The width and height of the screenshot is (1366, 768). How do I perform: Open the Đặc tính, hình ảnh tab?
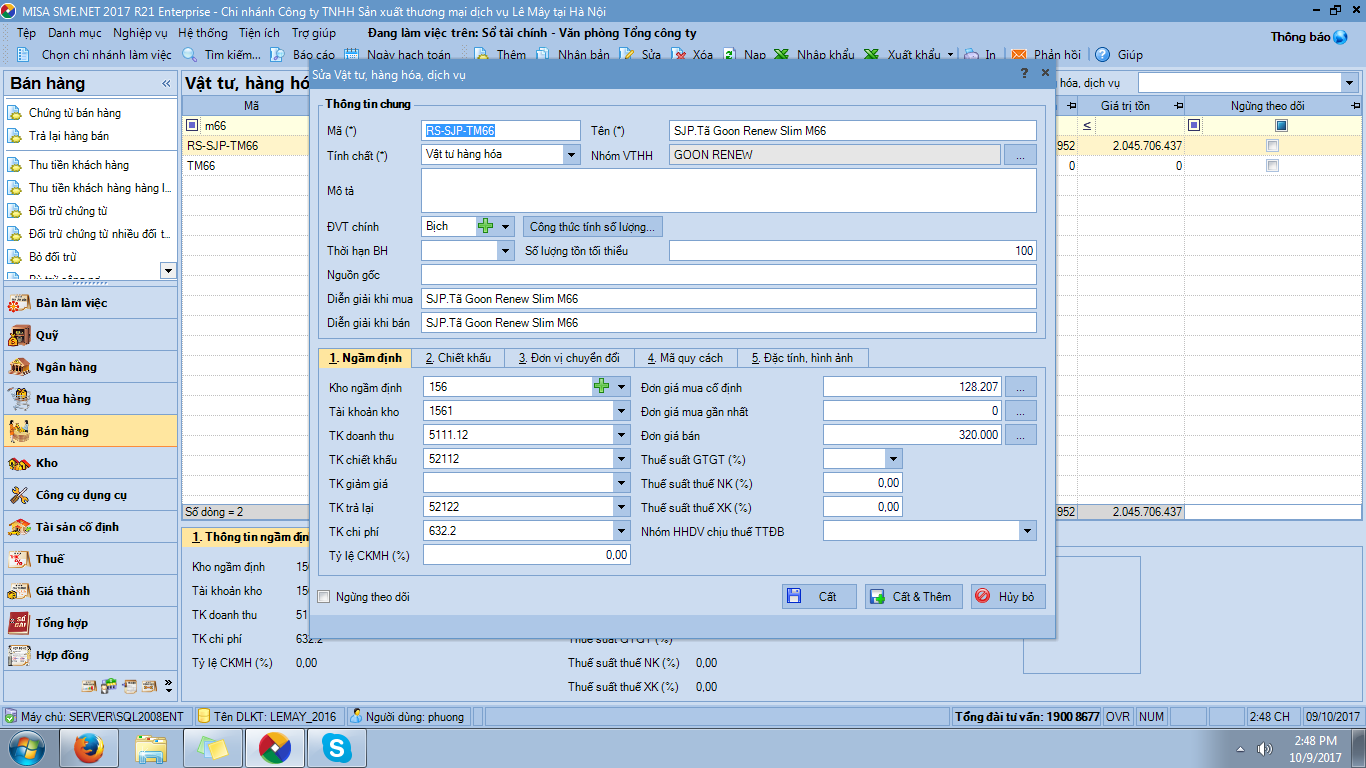(803, 358)
